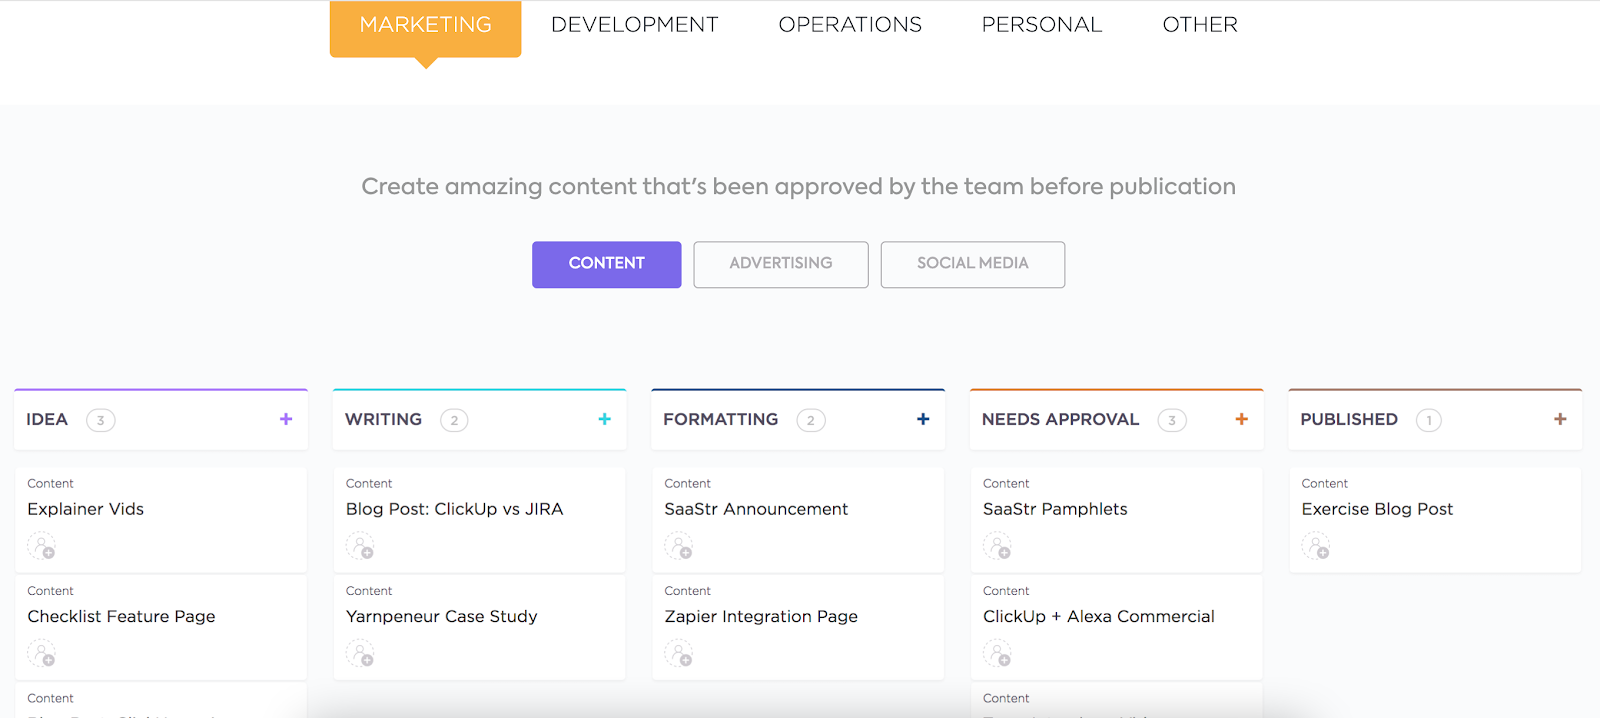1600x718 pixels.
Task: Select the ADVERTISING button
Action: point(781,264)
